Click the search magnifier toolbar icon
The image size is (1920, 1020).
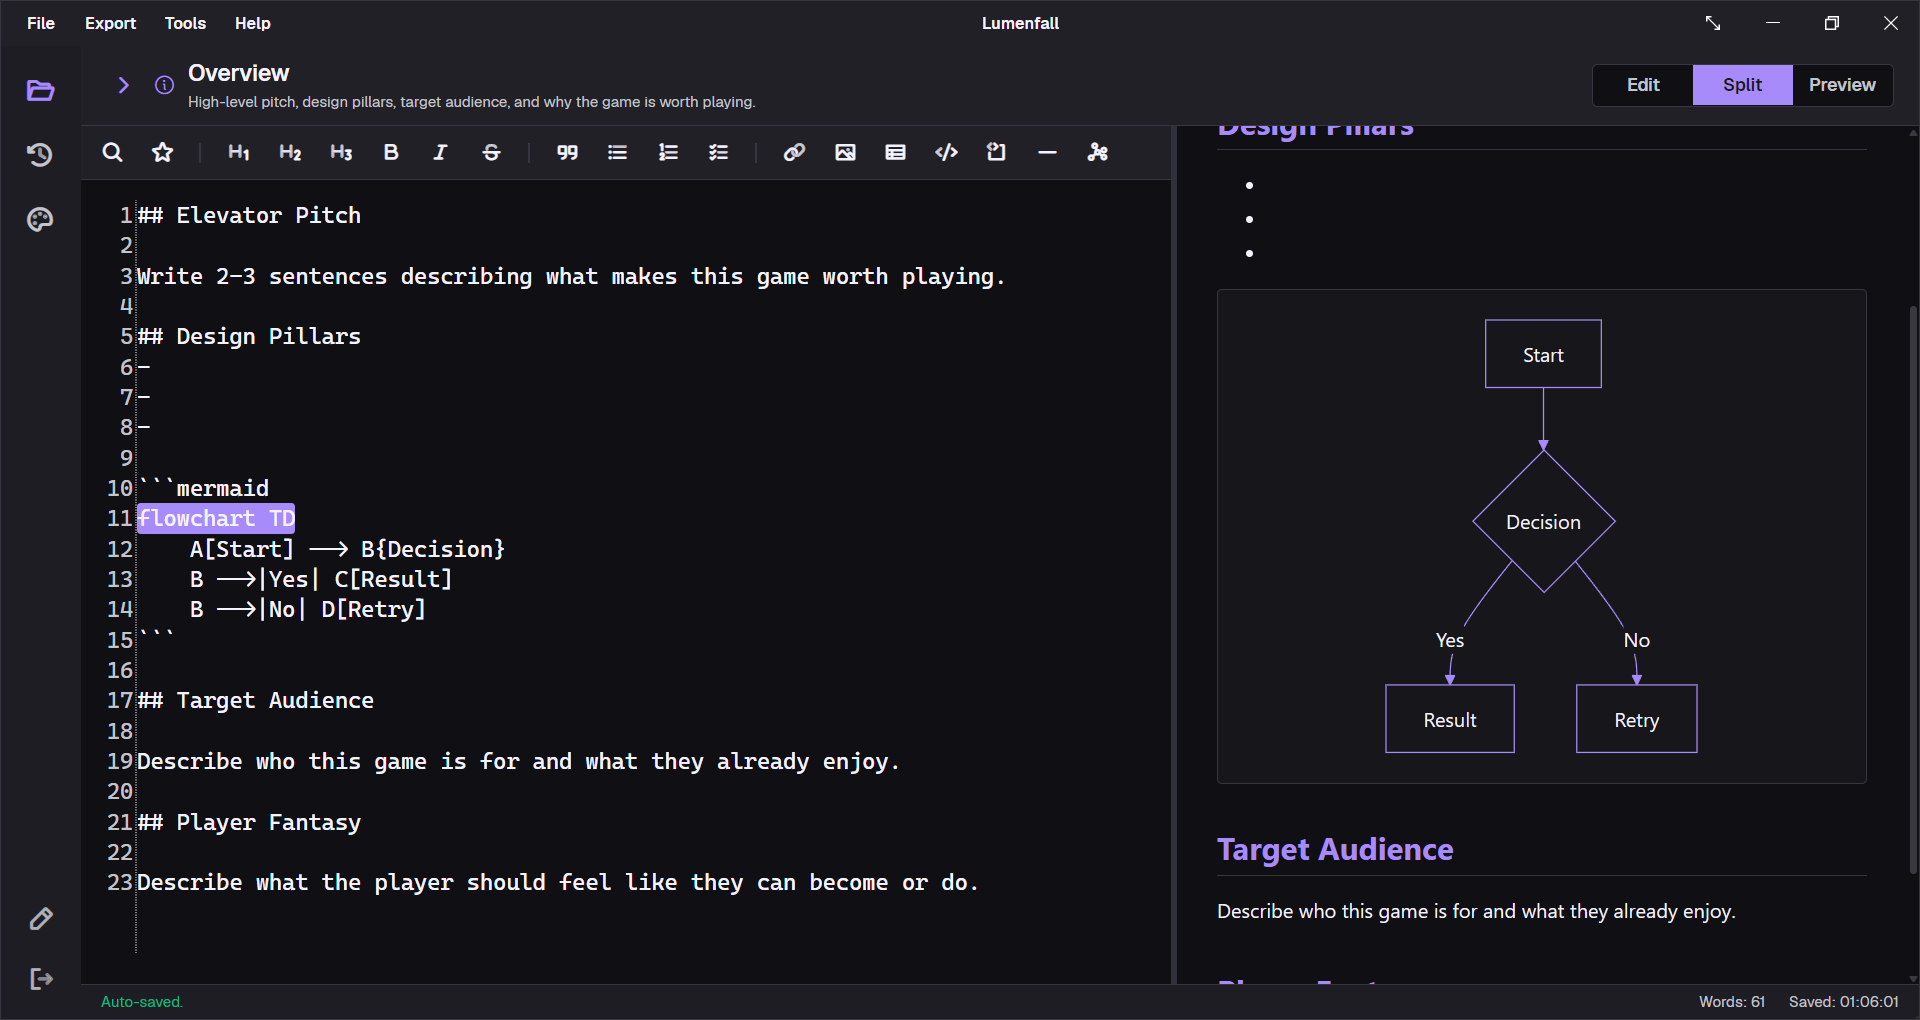click(113, 152)
